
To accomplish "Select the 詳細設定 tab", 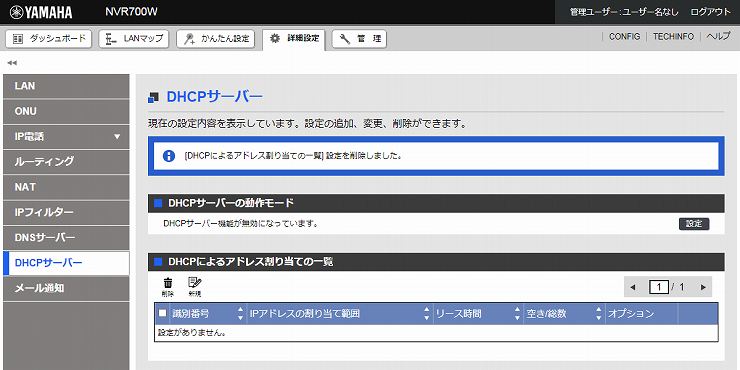I will 294,39.
